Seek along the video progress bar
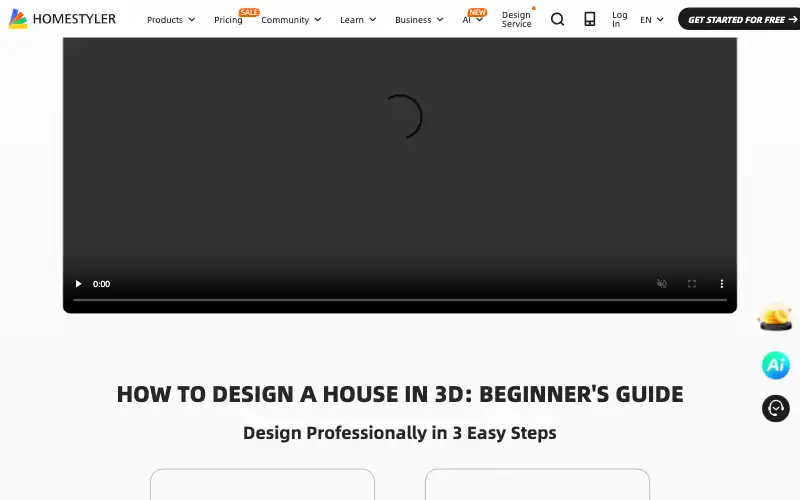This screenshot has height=500, width=800. coord(399,300)
